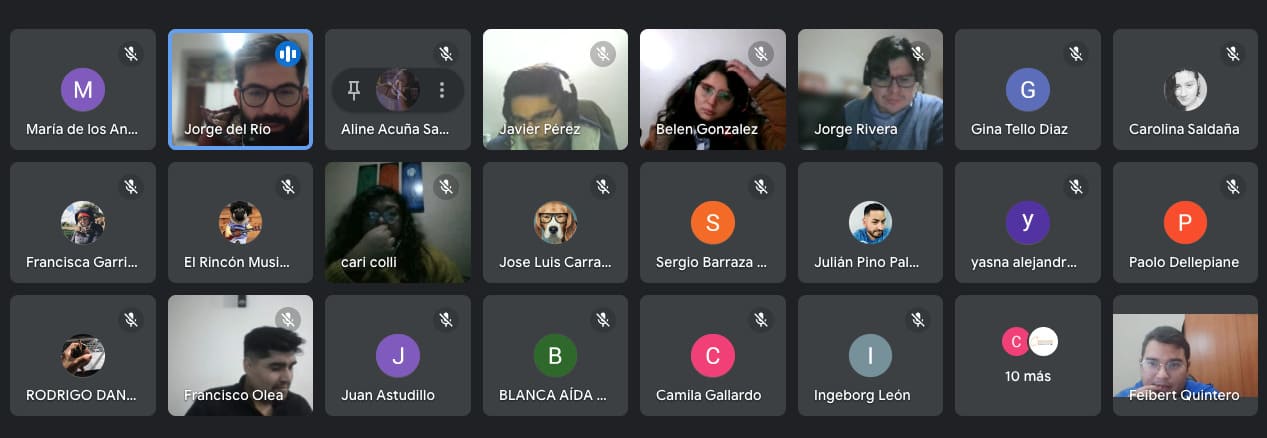Click Jorge del Río's speaking audio indicator
The image size is (1267, 438).
[288, 54]
